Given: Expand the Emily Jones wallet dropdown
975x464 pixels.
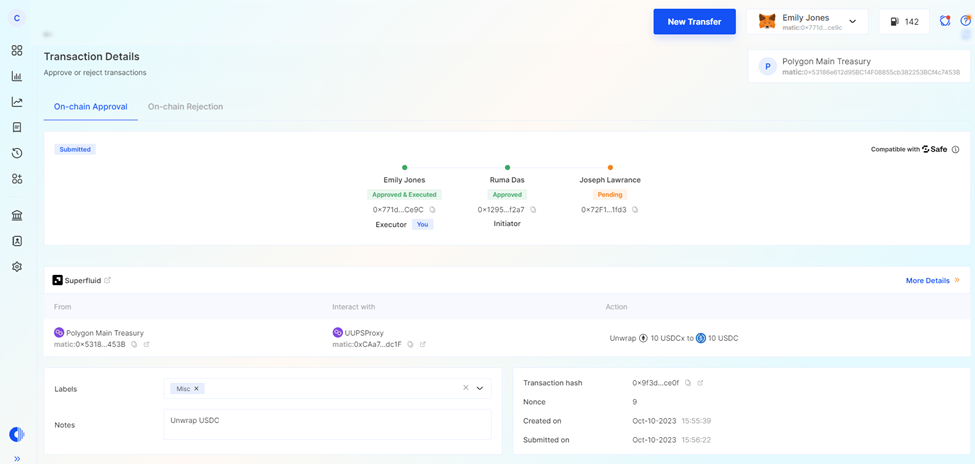Looking at the screenshot, I should coord(852,21).
